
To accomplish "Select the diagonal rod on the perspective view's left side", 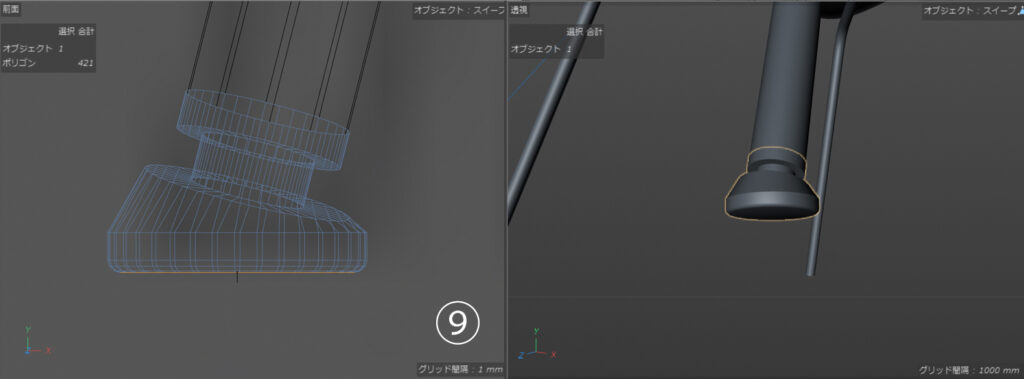I will [x=552, y=111].
